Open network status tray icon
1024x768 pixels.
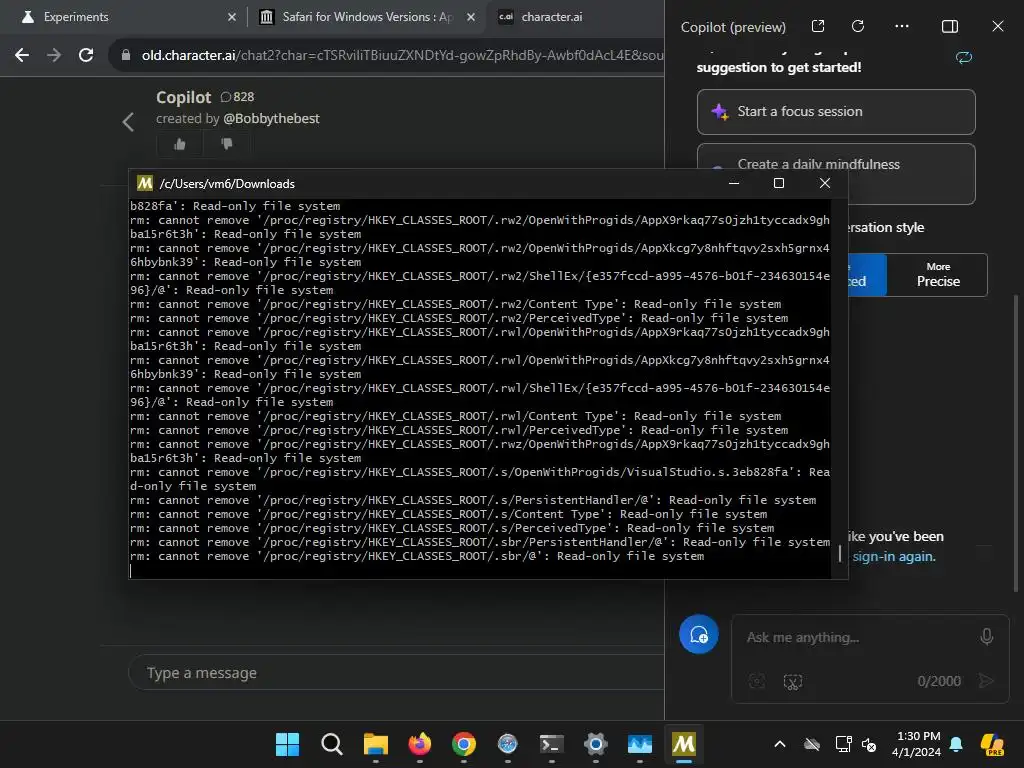pyautogui.click(x=843, y=744)
